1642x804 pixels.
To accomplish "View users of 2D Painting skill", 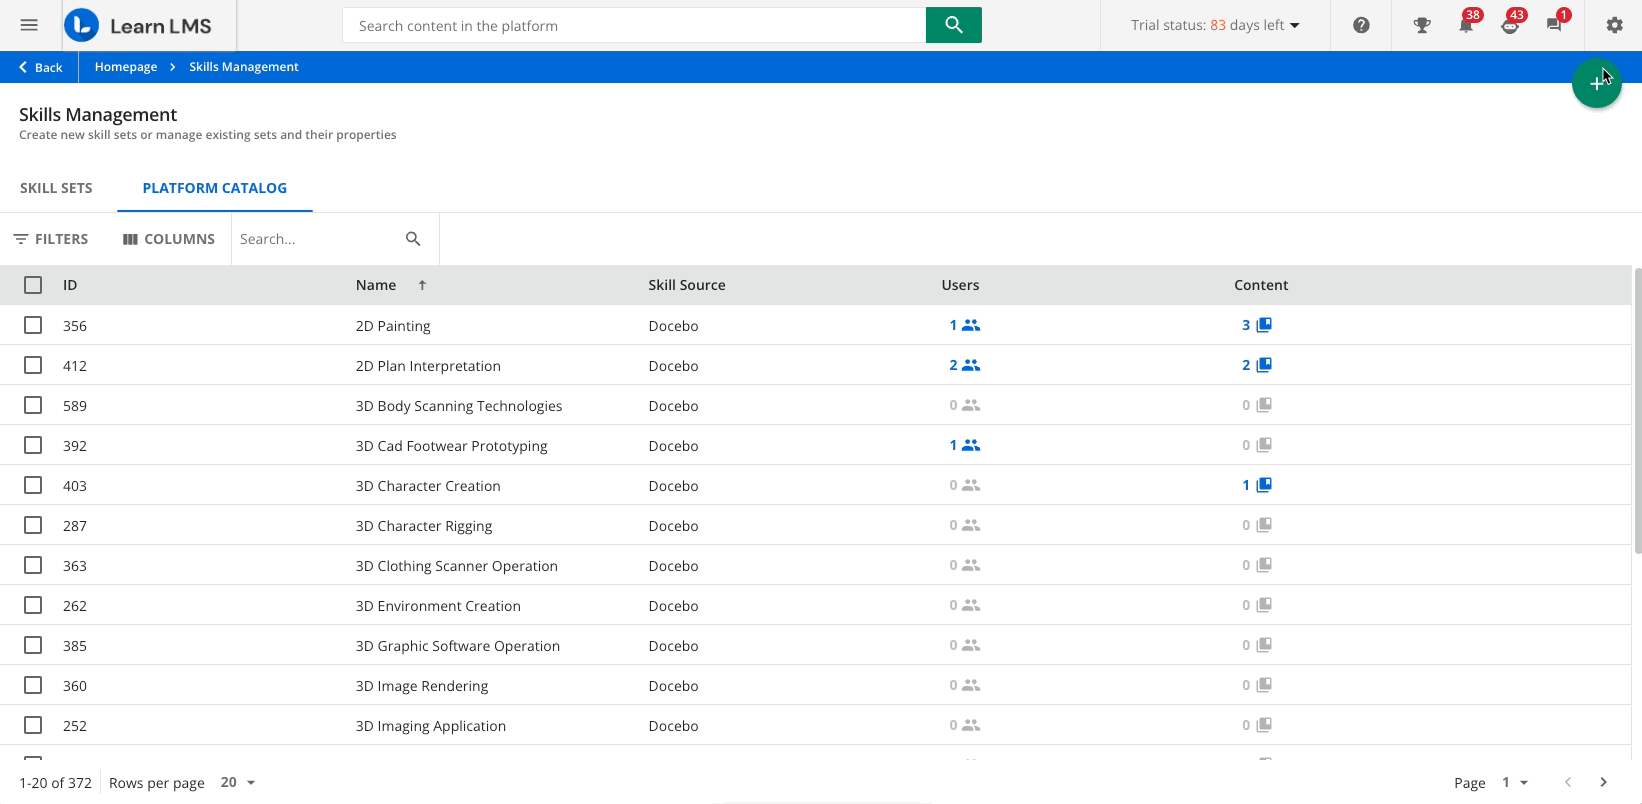I will (965, 325).
